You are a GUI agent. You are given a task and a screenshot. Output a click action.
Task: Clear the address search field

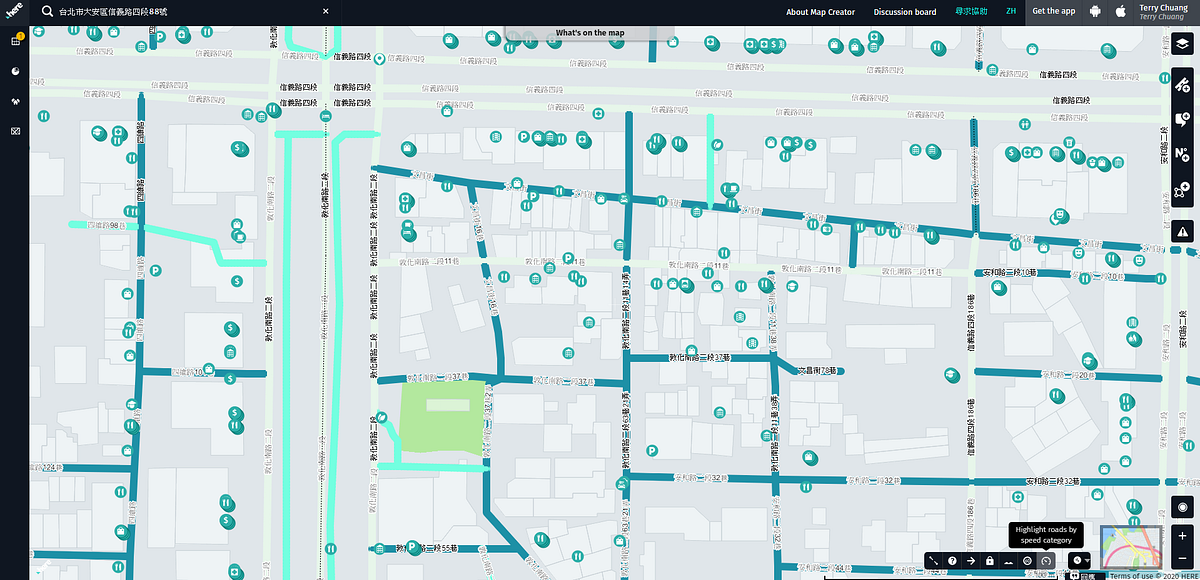coord(325,11)
